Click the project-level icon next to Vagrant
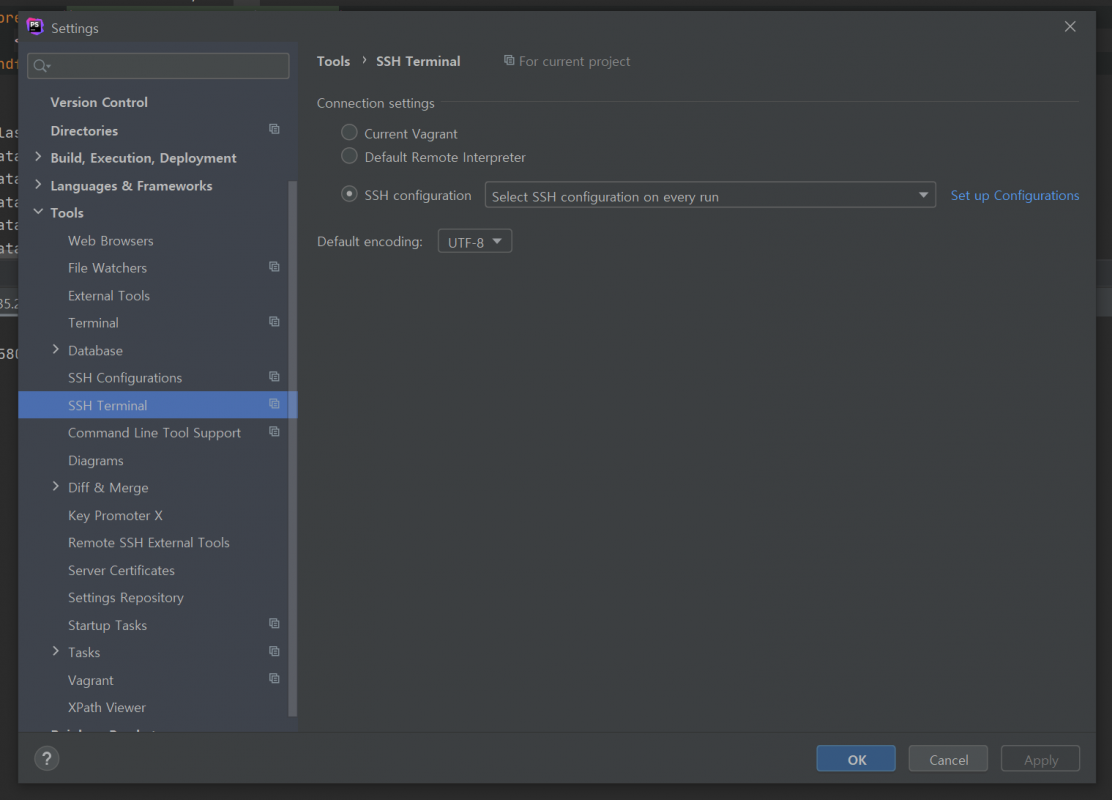This screenshot has width=1112, height=800. pyautogui.click(x=274, y=679)
